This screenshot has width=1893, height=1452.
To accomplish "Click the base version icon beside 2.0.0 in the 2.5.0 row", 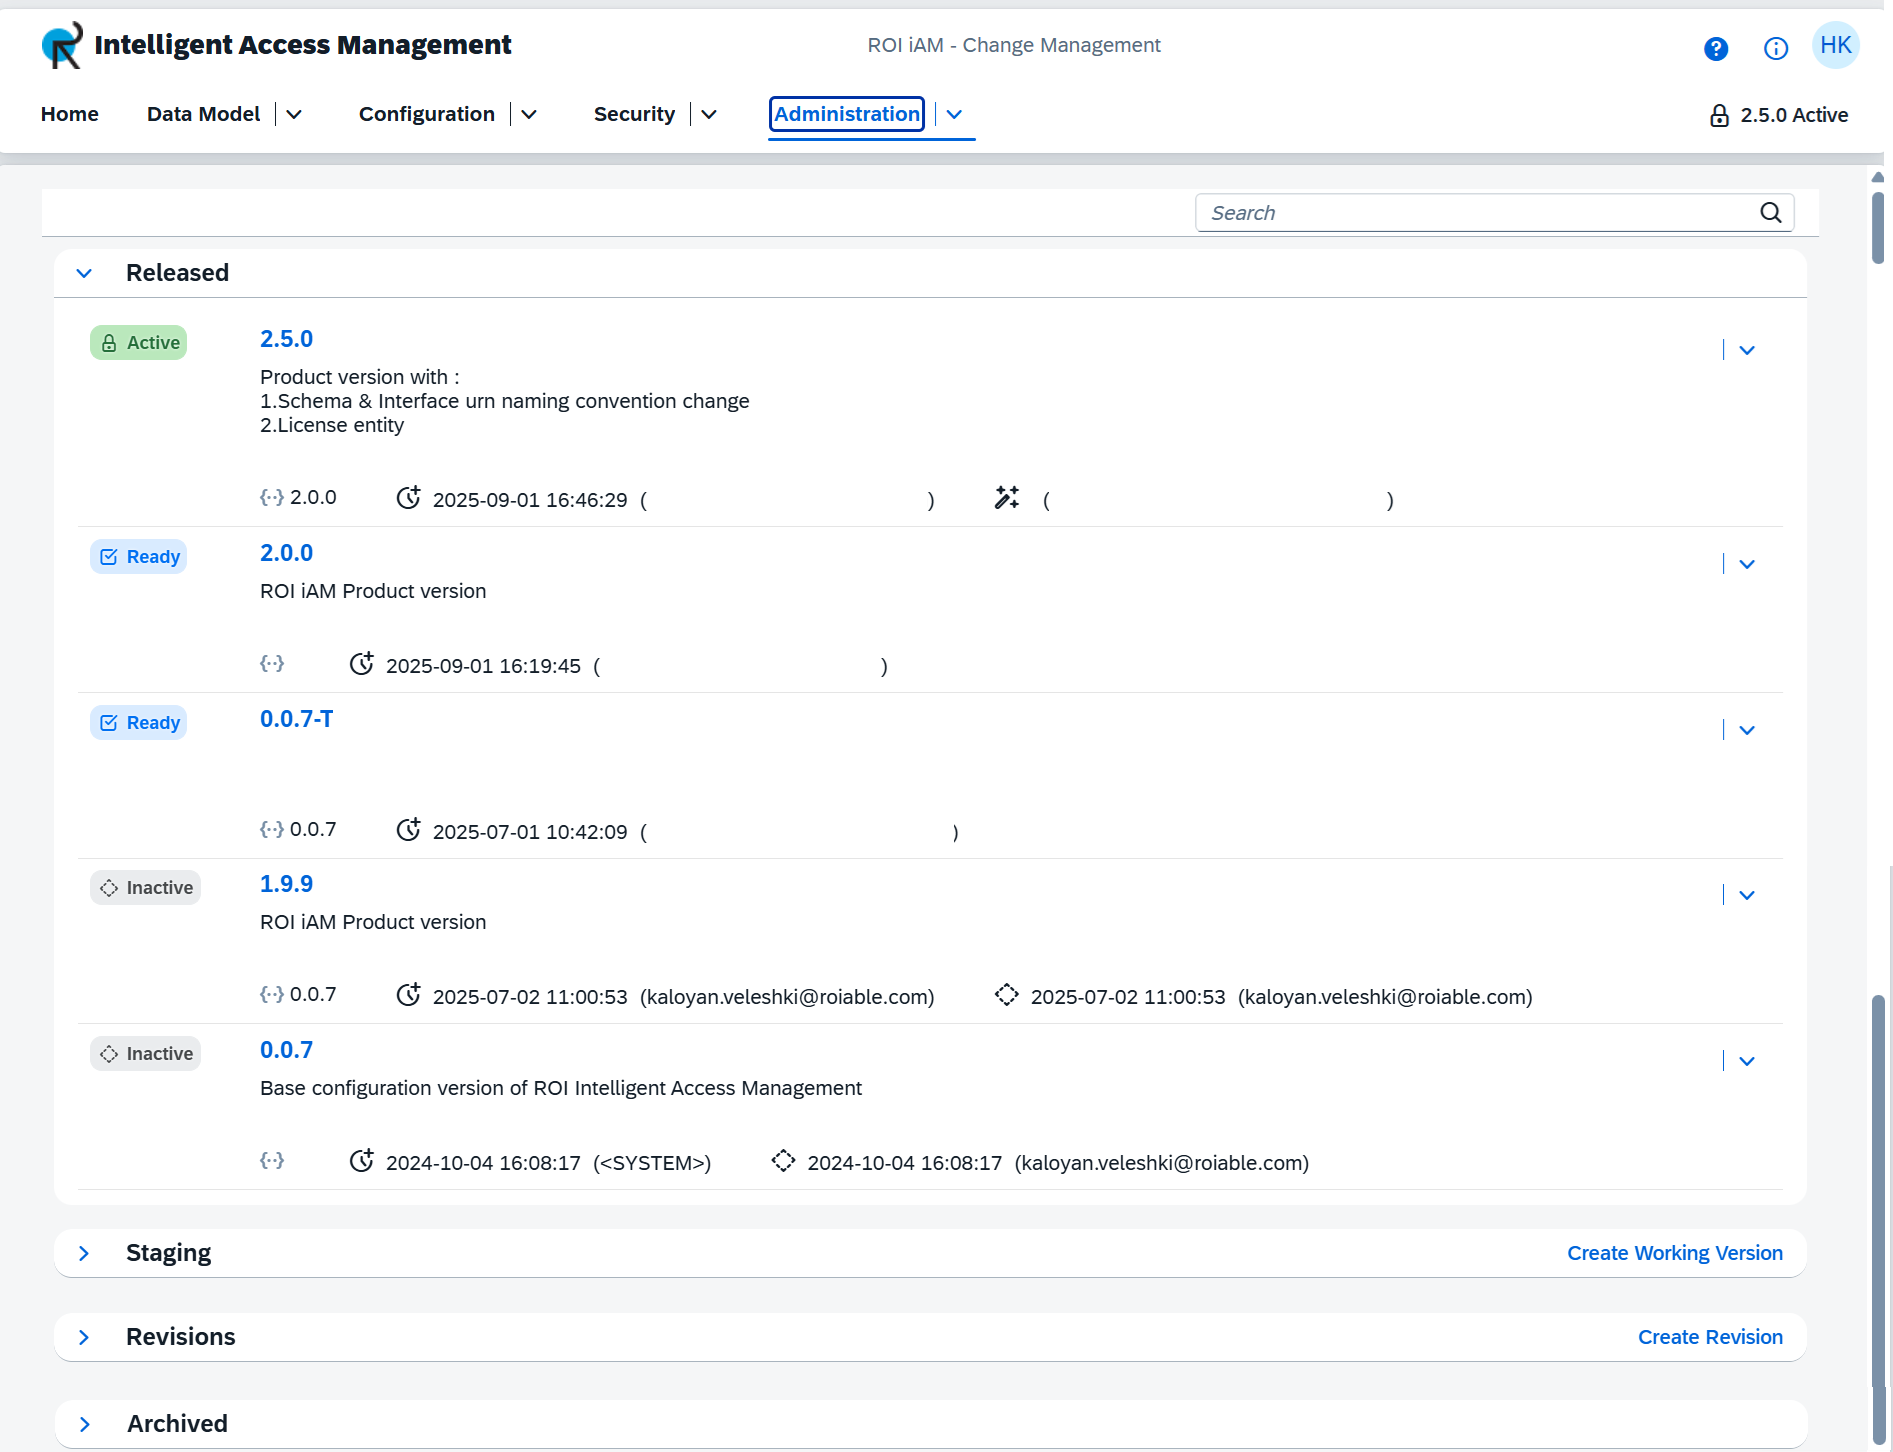I will (x=271, y=497).
